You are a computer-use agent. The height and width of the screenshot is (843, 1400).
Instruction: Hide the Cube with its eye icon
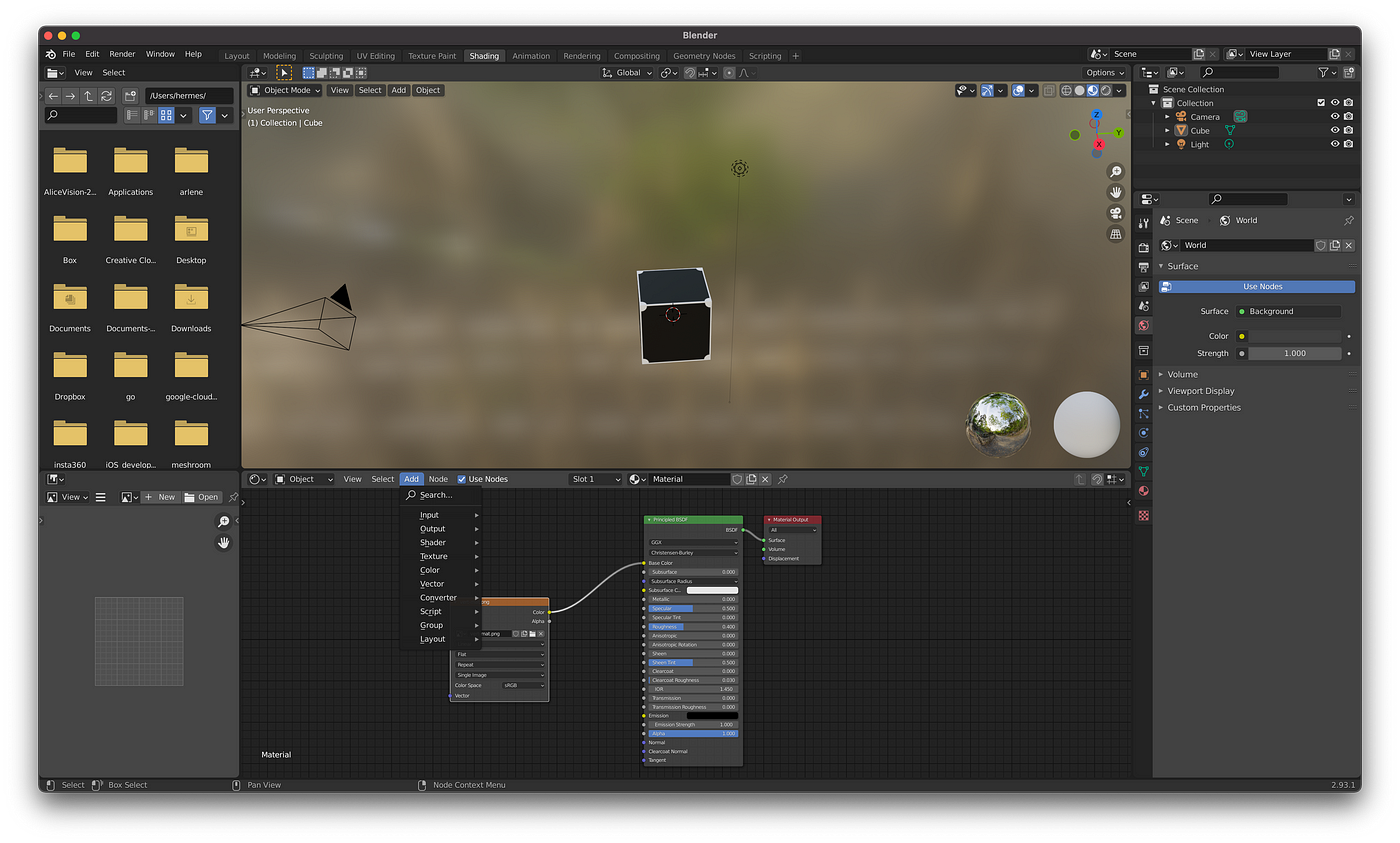click(x=1334, y=130)
